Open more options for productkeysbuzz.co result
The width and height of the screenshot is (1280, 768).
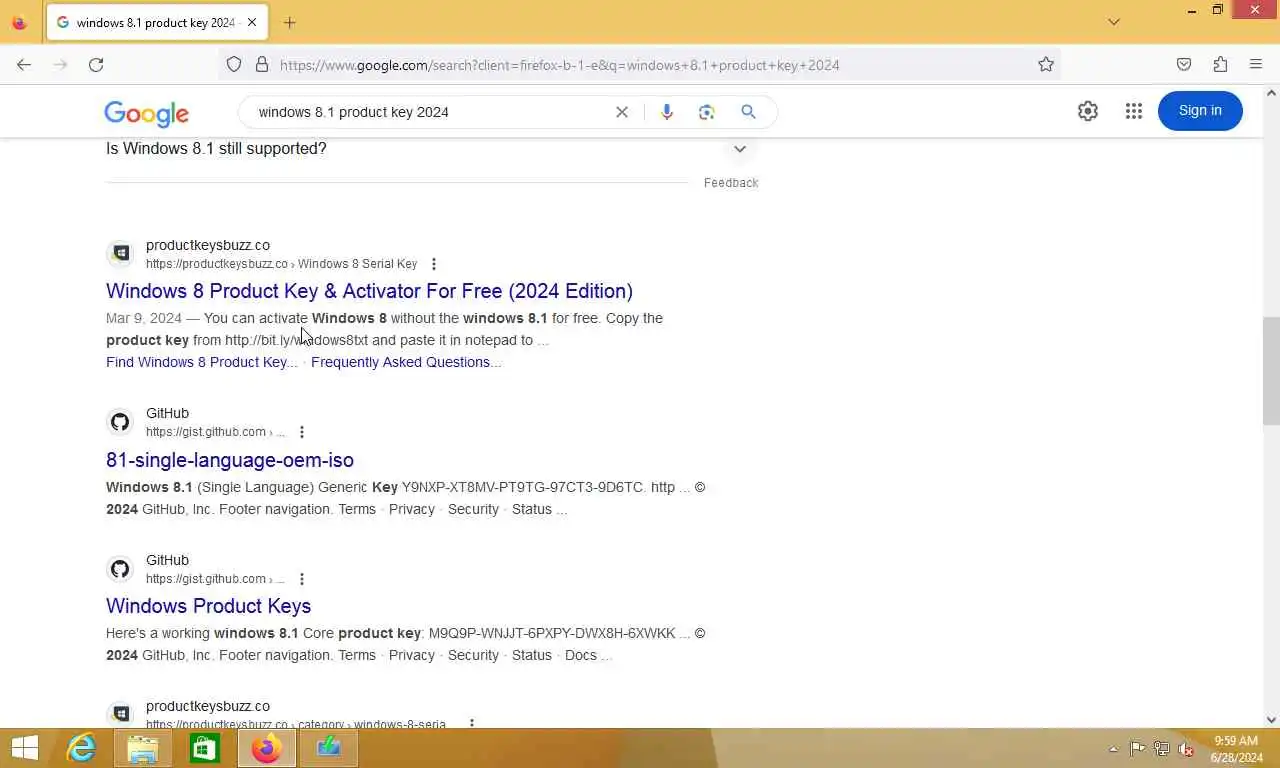(434, 264)
